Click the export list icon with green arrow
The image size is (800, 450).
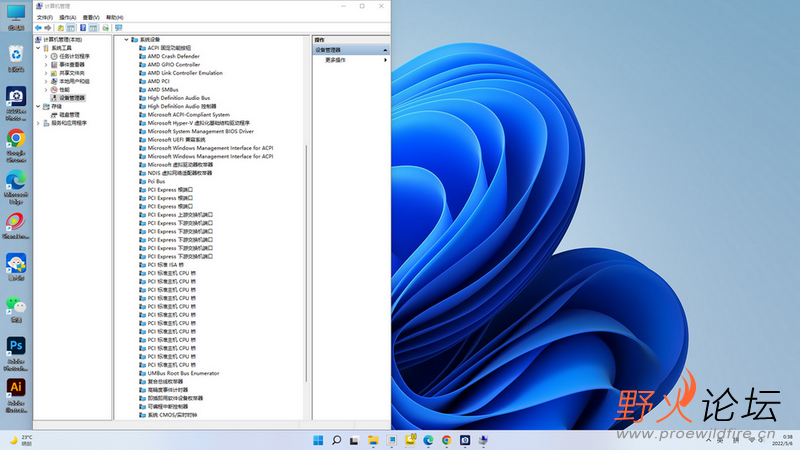pyautogui.click(x=106, y=28)
